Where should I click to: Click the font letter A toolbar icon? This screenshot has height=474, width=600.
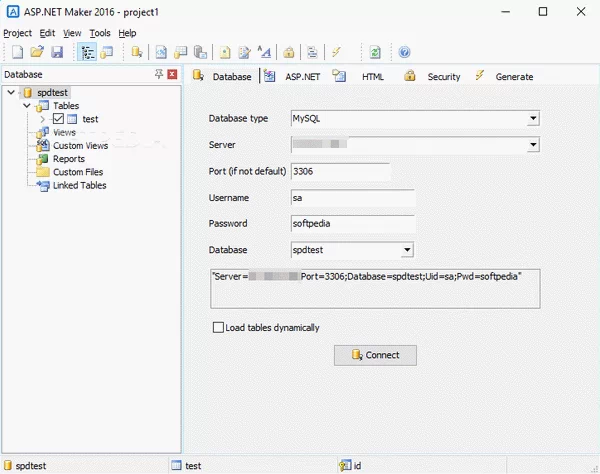tap(264, 52)
